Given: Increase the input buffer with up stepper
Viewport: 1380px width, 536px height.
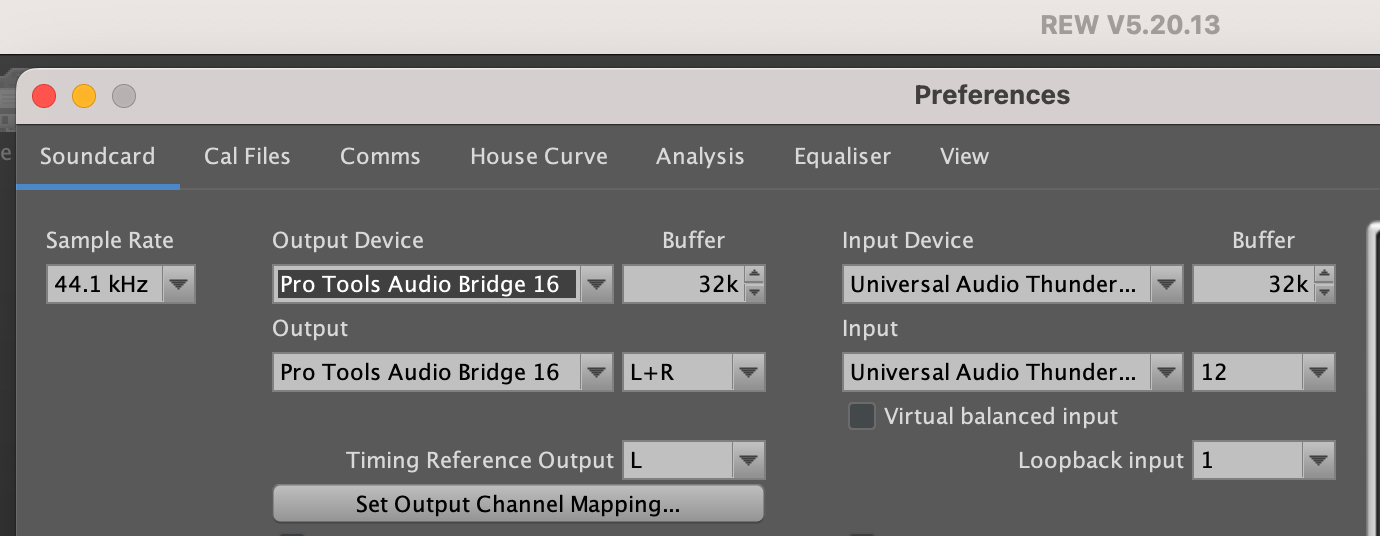Looking at the screenshot, I should 1324,275.
